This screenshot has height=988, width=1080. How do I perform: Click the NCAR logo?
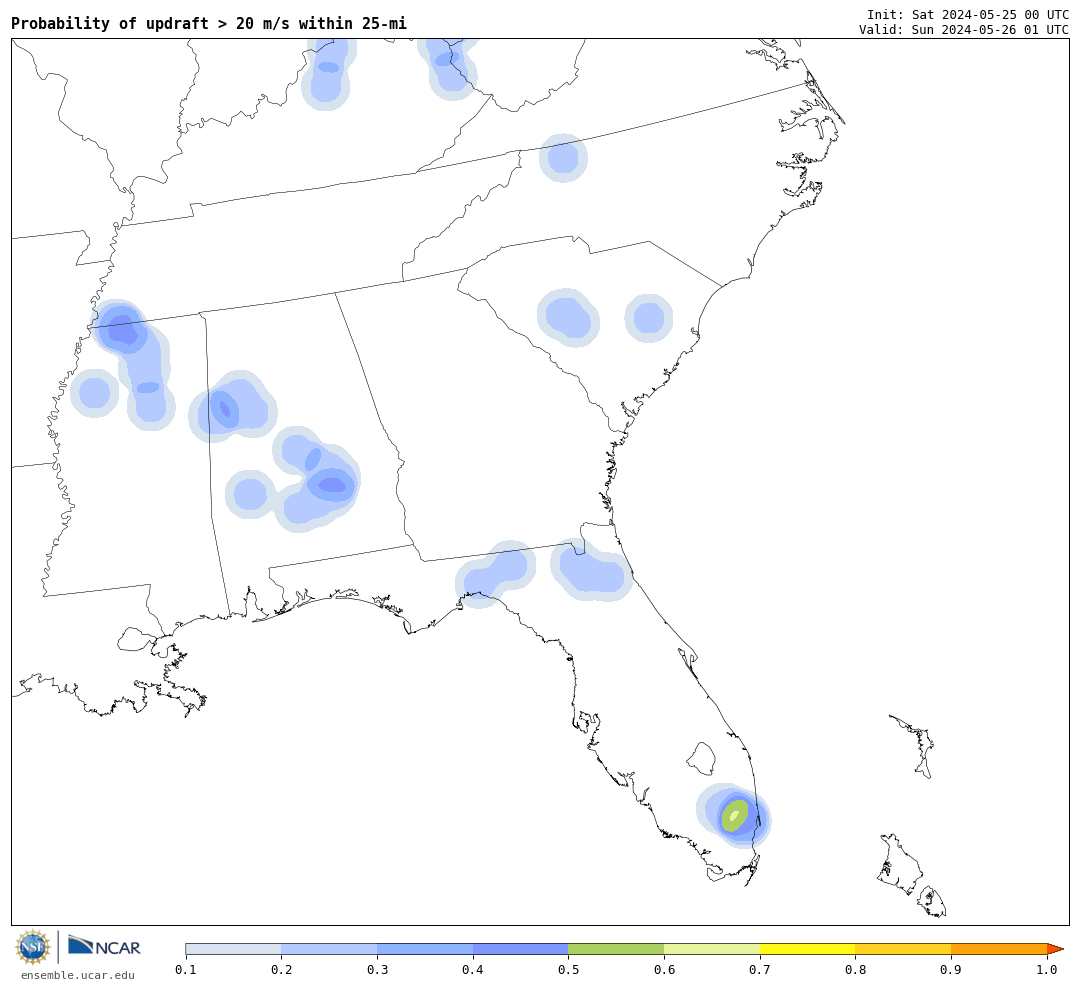pos(105,946)
